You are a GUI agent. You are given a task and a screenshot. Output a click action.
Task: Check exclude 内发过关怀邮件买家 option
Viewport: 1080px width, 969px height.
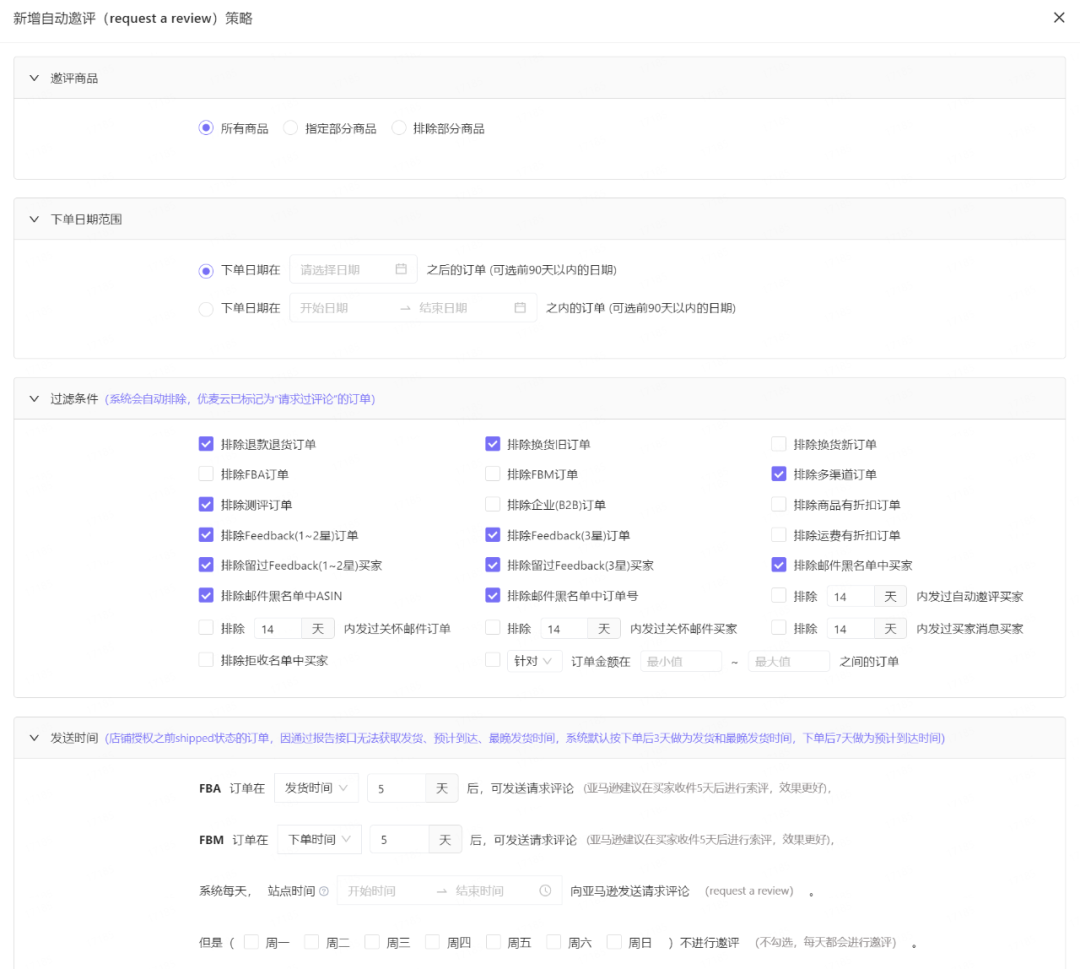click(x=492, y=627)
